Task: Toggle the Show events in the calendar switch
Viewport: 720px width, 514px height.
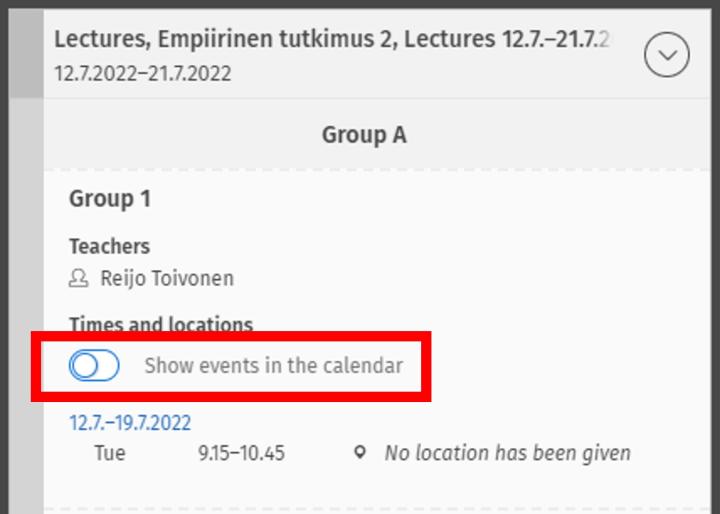Action: click(x=94, y=366)
